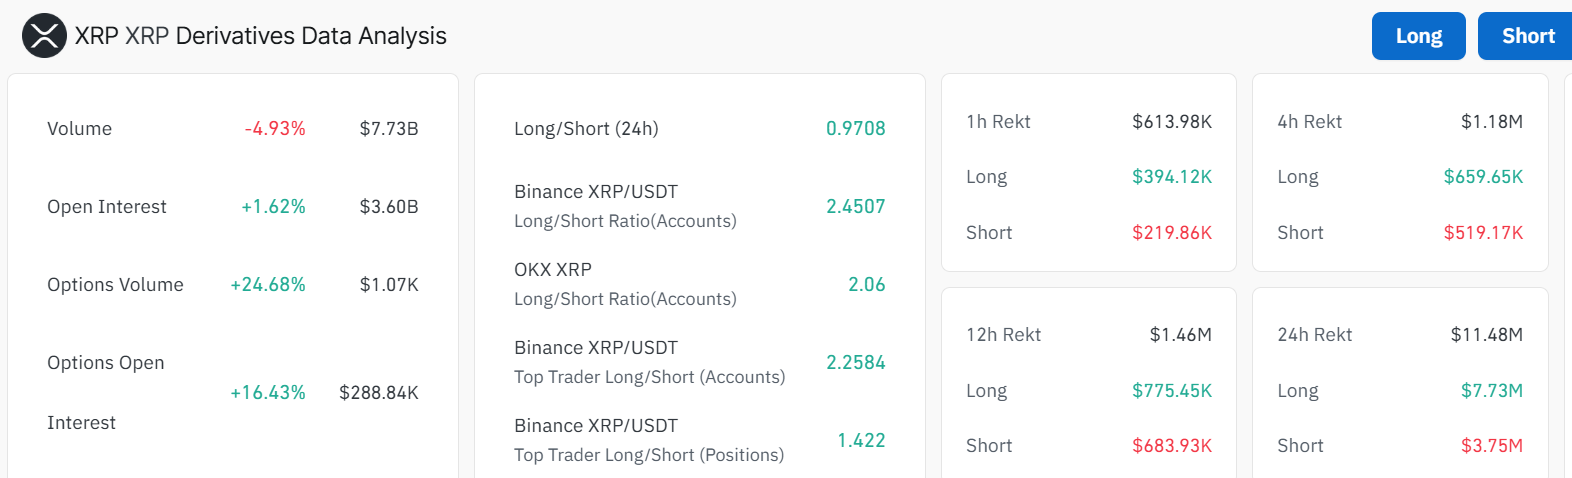The width and height of the screenshot is (1572, 478).
Task: Open Binance XRP/USDT Long/Short Ratio(Accounts) row
Action: point(699,206)
